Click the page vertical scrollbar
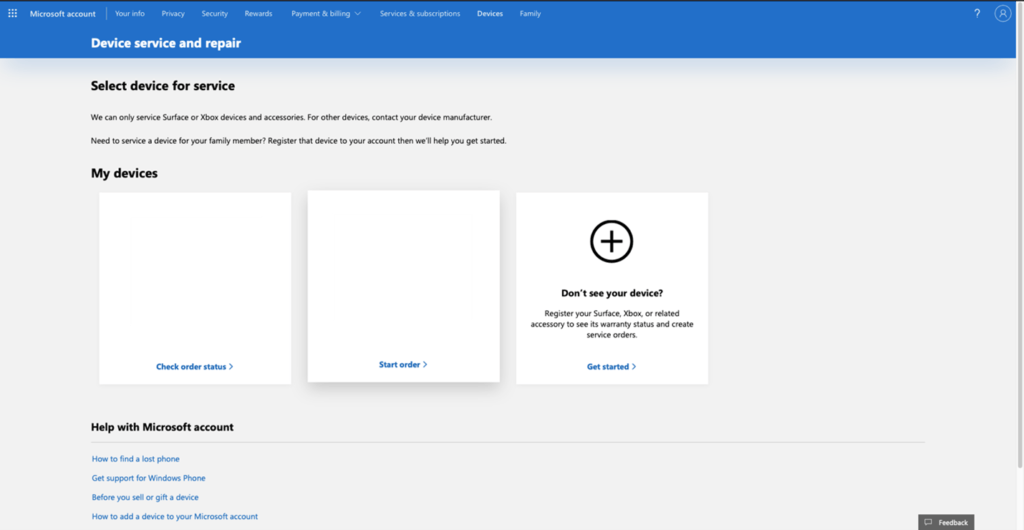Viewport: 1024px width, 530px height. (x=1021, y=235)
